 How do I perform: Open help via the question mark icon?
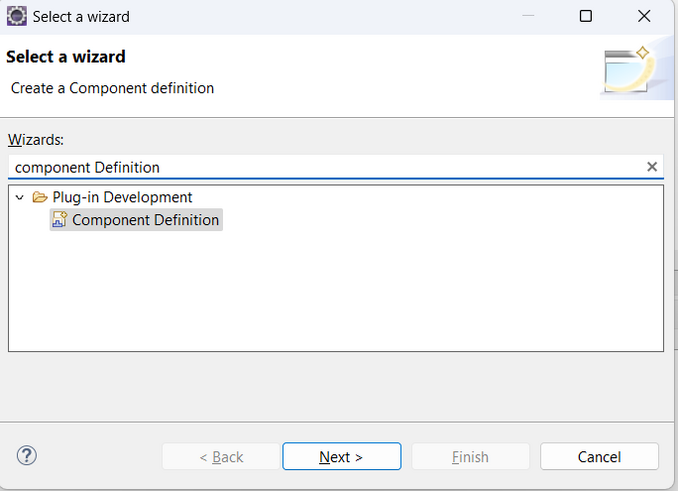(x=27, y=456)
